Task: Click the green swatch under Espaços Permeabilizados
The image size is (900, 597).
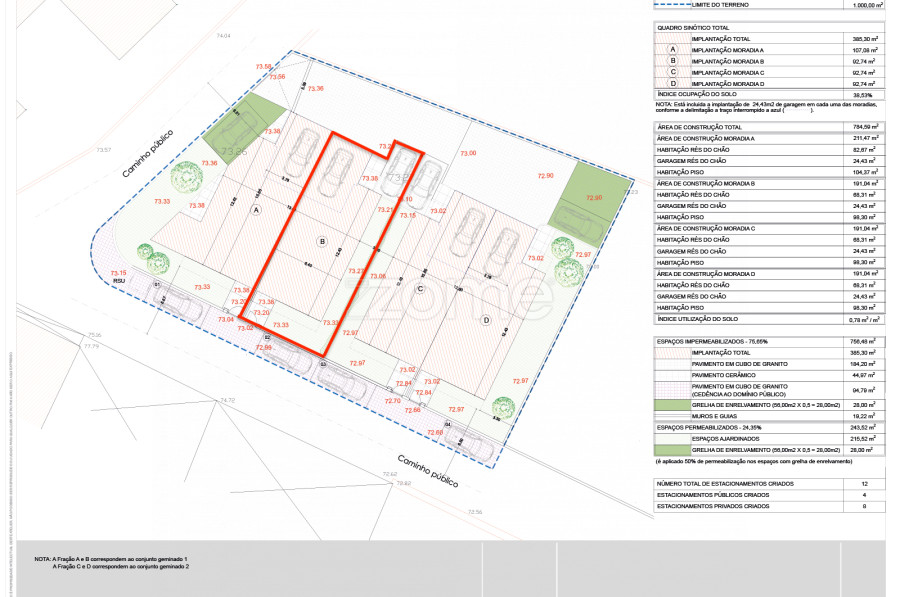Action: [673, 451]
